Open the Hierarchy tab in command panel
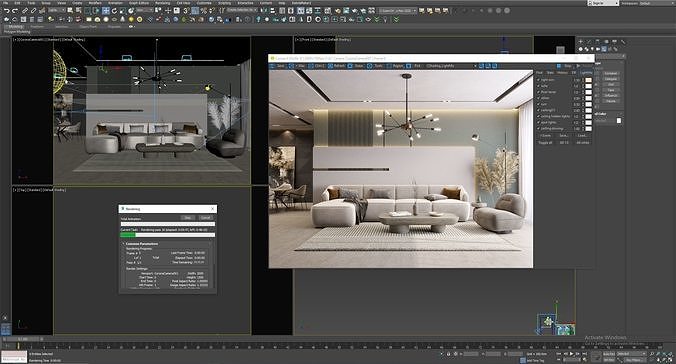The image size is (676, 364). 597,41
